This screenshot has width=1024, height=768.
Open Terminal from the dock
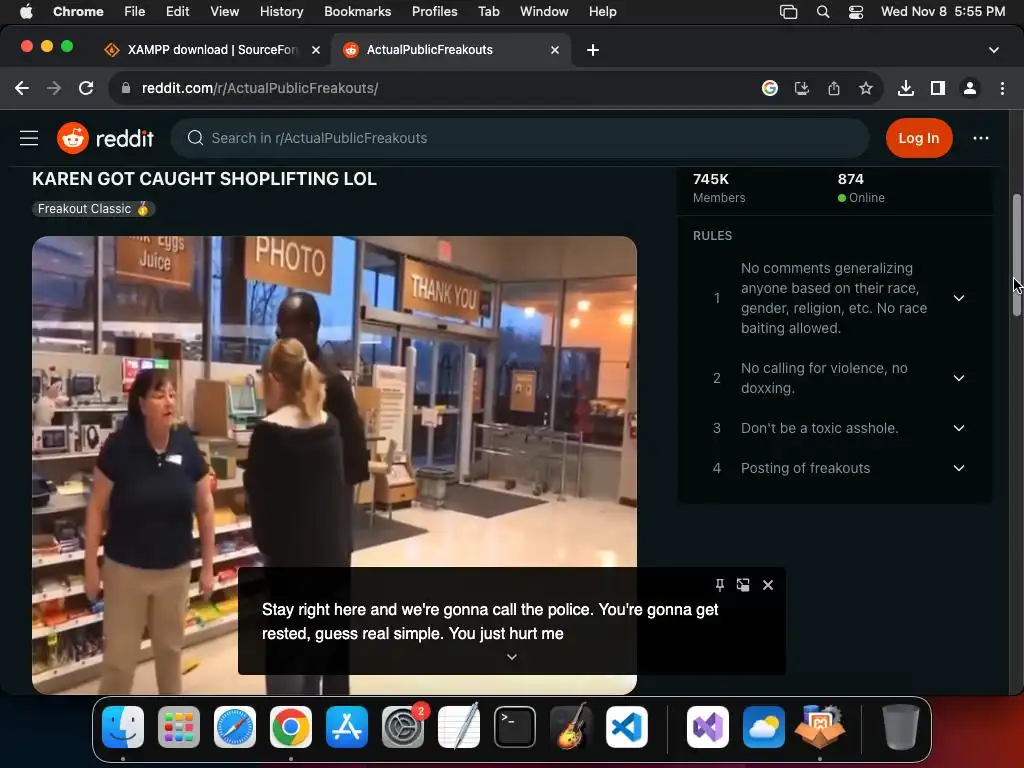pyautogui.click(x=515, y=727)
